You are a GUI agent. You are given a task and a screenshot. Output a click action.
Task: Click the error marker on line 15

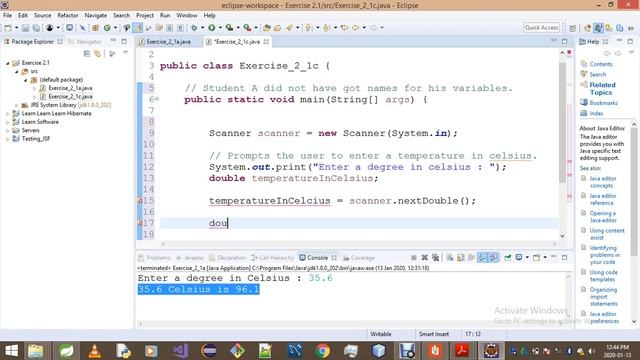click(x=140, y=201)
